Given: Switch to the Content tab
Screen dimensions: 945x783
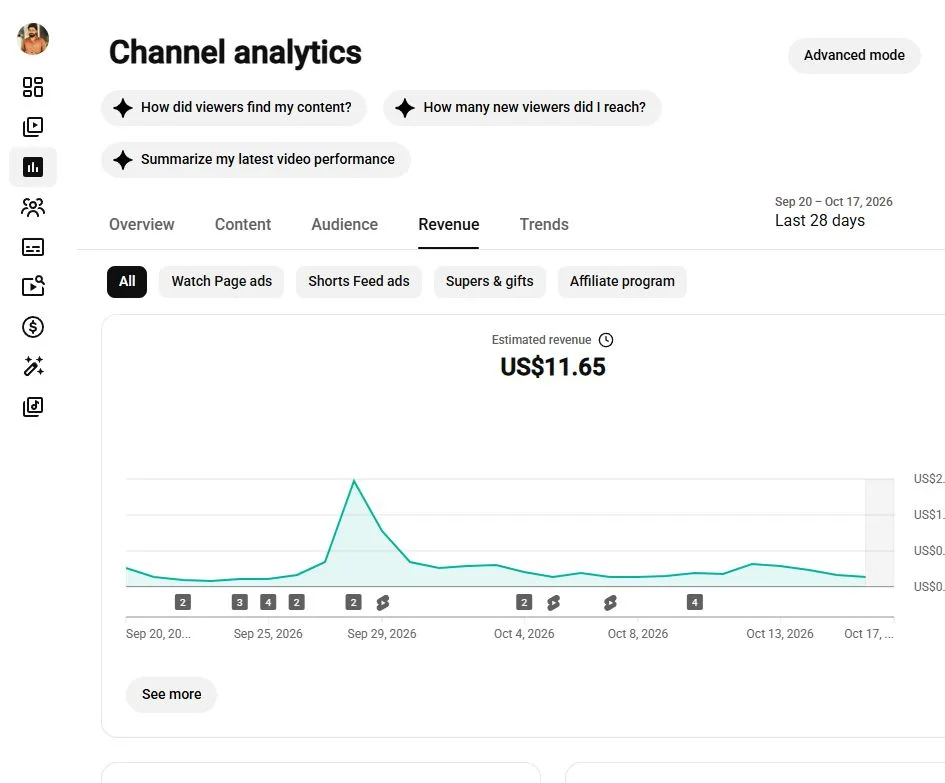Looking at the screenshot, I should coord(243,225).
